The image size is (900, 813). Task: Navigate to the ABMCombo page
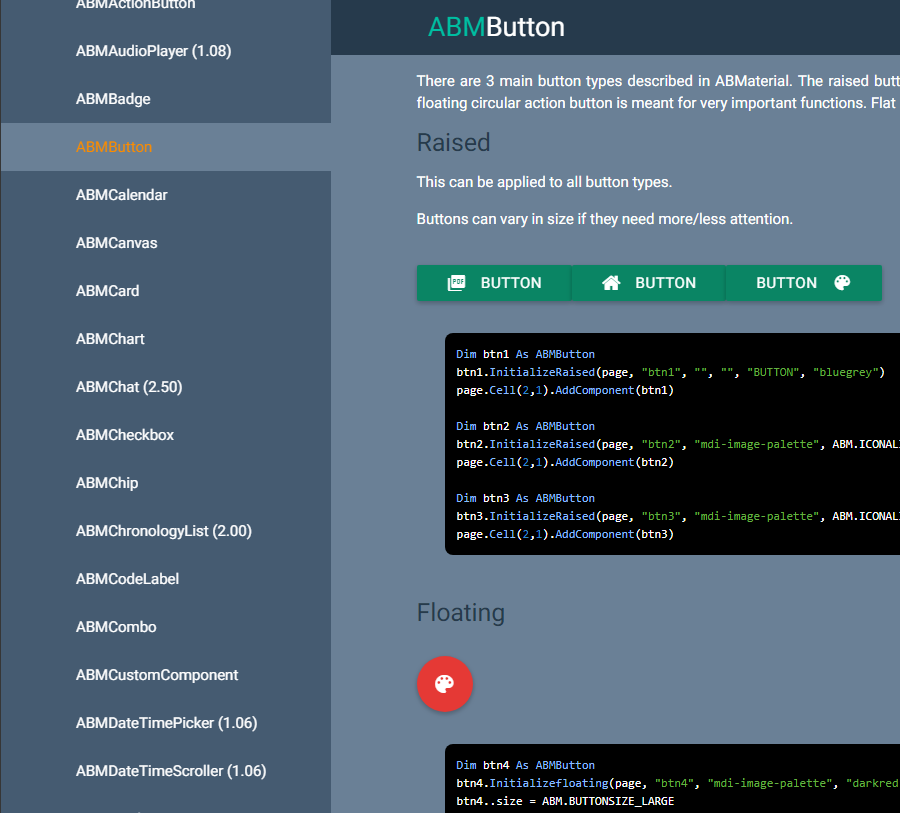[x=116, y=627]
